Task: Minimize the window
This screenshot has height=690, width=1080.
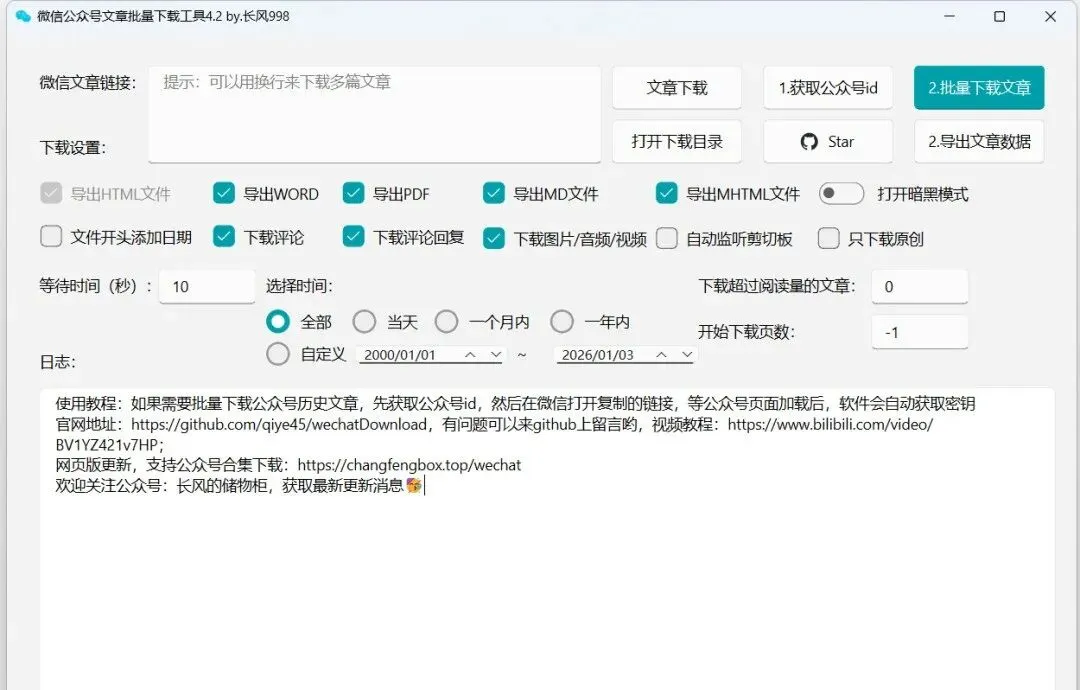Action: 949,16
